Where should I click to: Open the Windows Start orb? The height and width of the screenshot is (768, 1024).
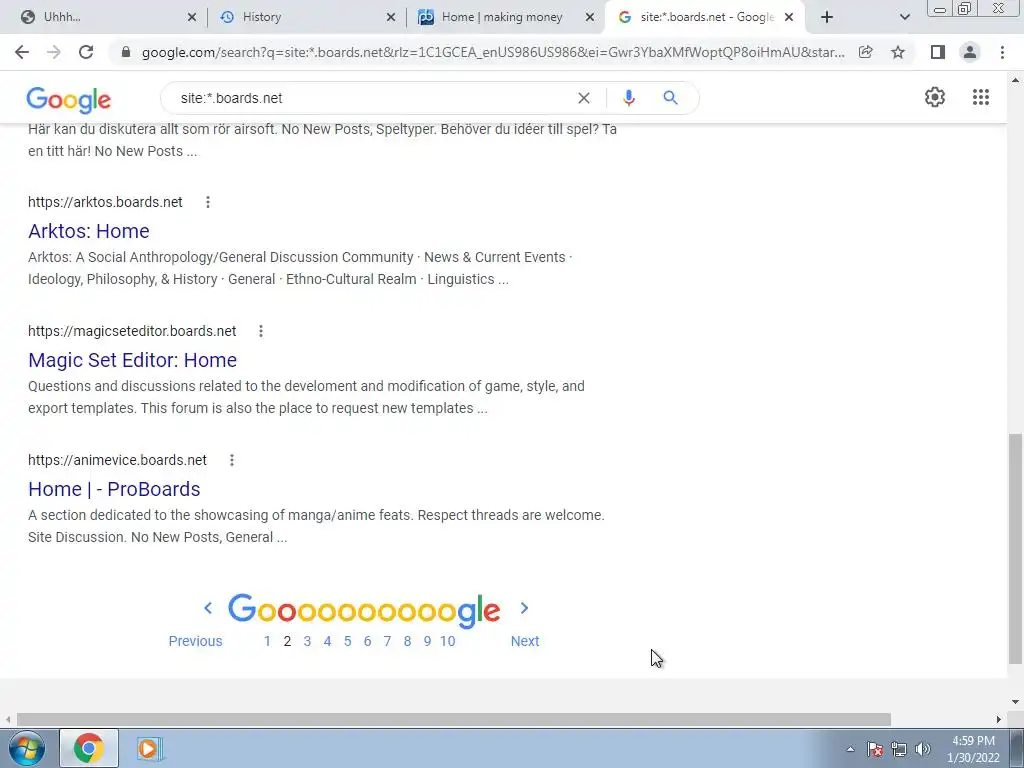27,748
